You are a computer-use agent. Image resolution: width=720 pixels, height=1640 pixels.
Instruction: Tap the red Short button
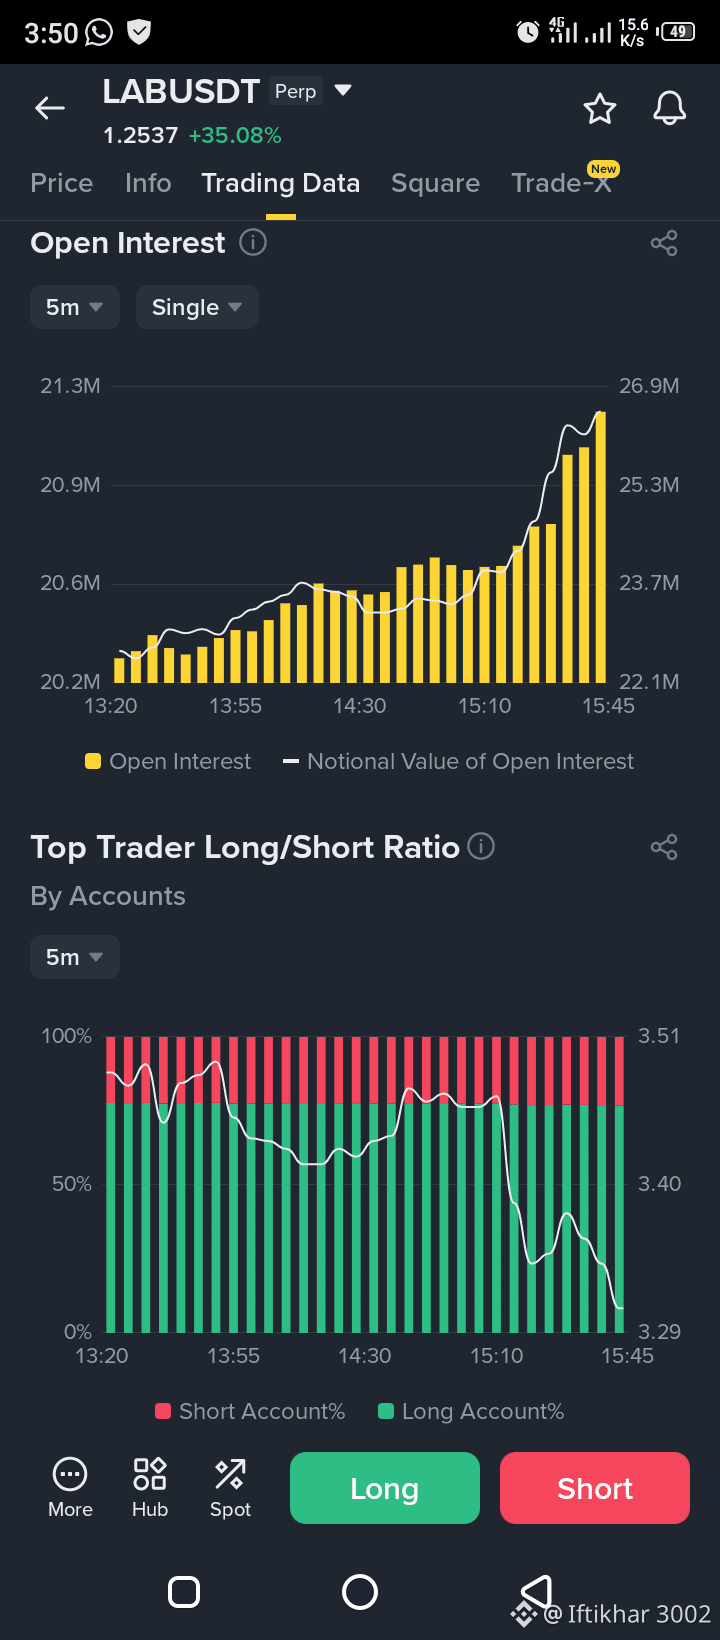(595, 1488)
